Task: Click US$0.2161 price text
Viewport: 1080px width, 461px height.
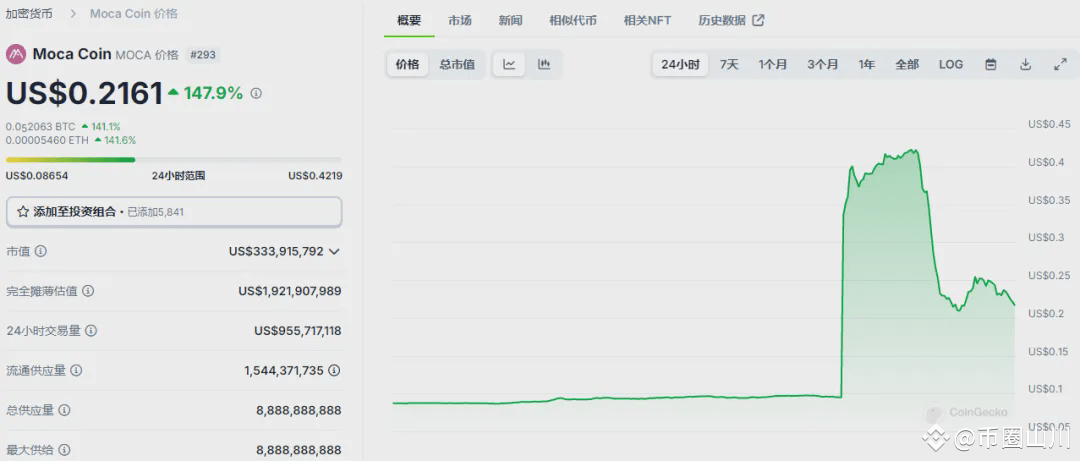Action: pos(85,94)
